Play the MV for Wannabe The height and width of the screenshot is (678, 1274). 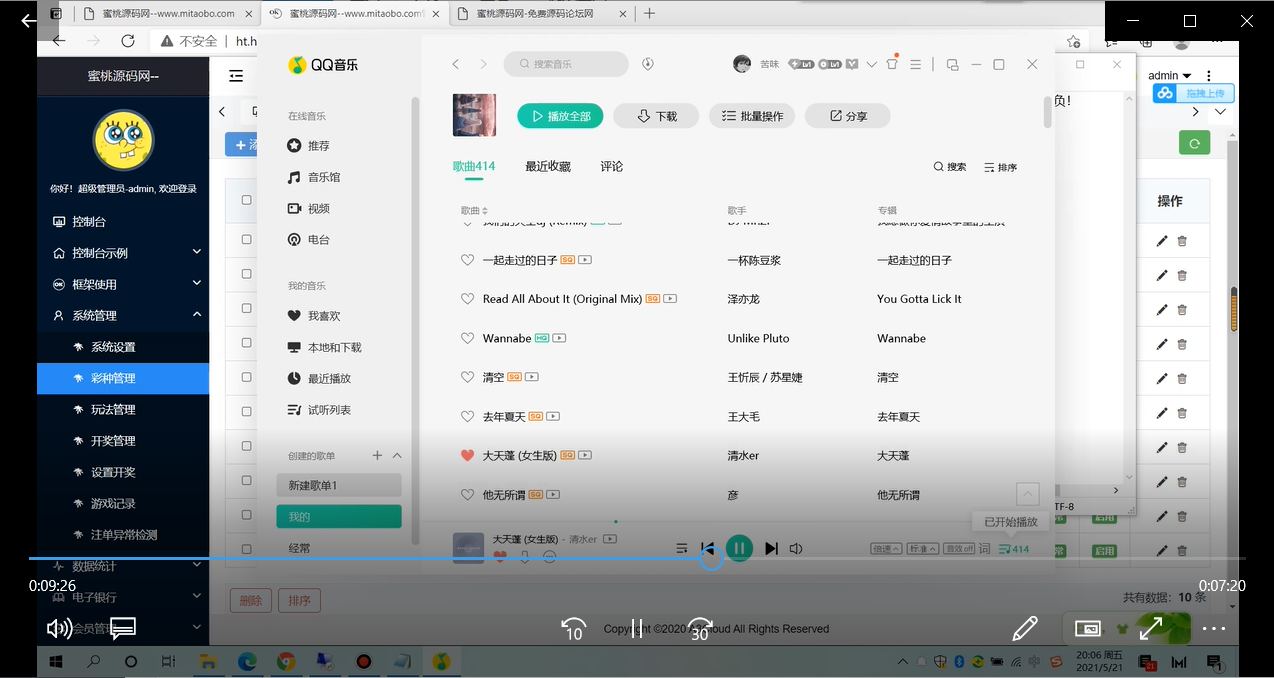pos(559,338)
